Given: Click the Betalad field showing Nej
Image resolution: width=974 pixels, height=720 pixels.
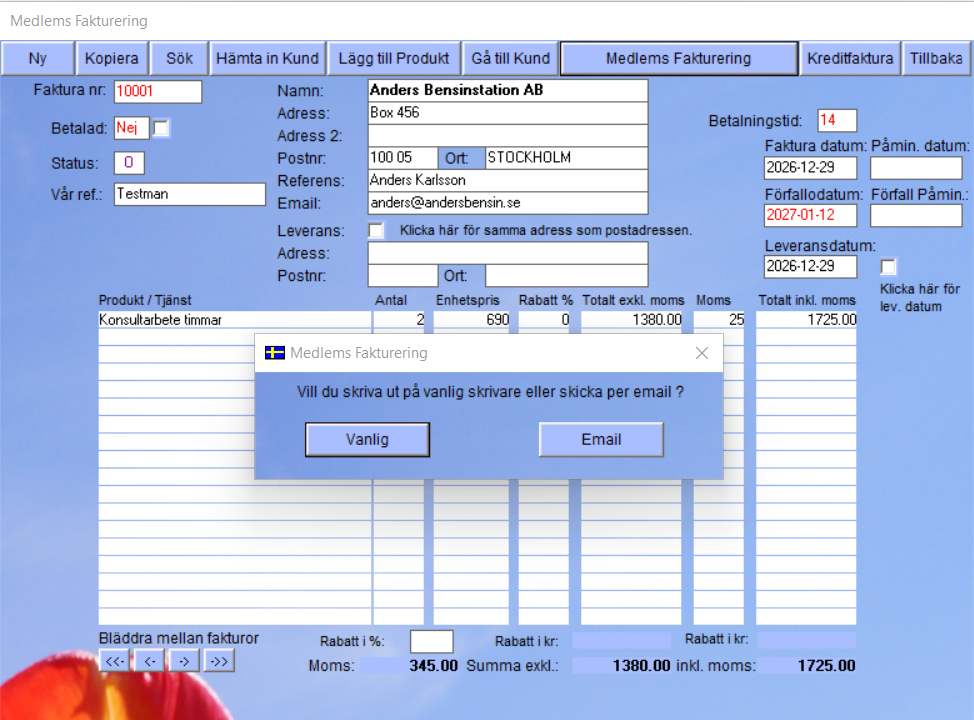Looking at the screenshot, I should [131, 128].
